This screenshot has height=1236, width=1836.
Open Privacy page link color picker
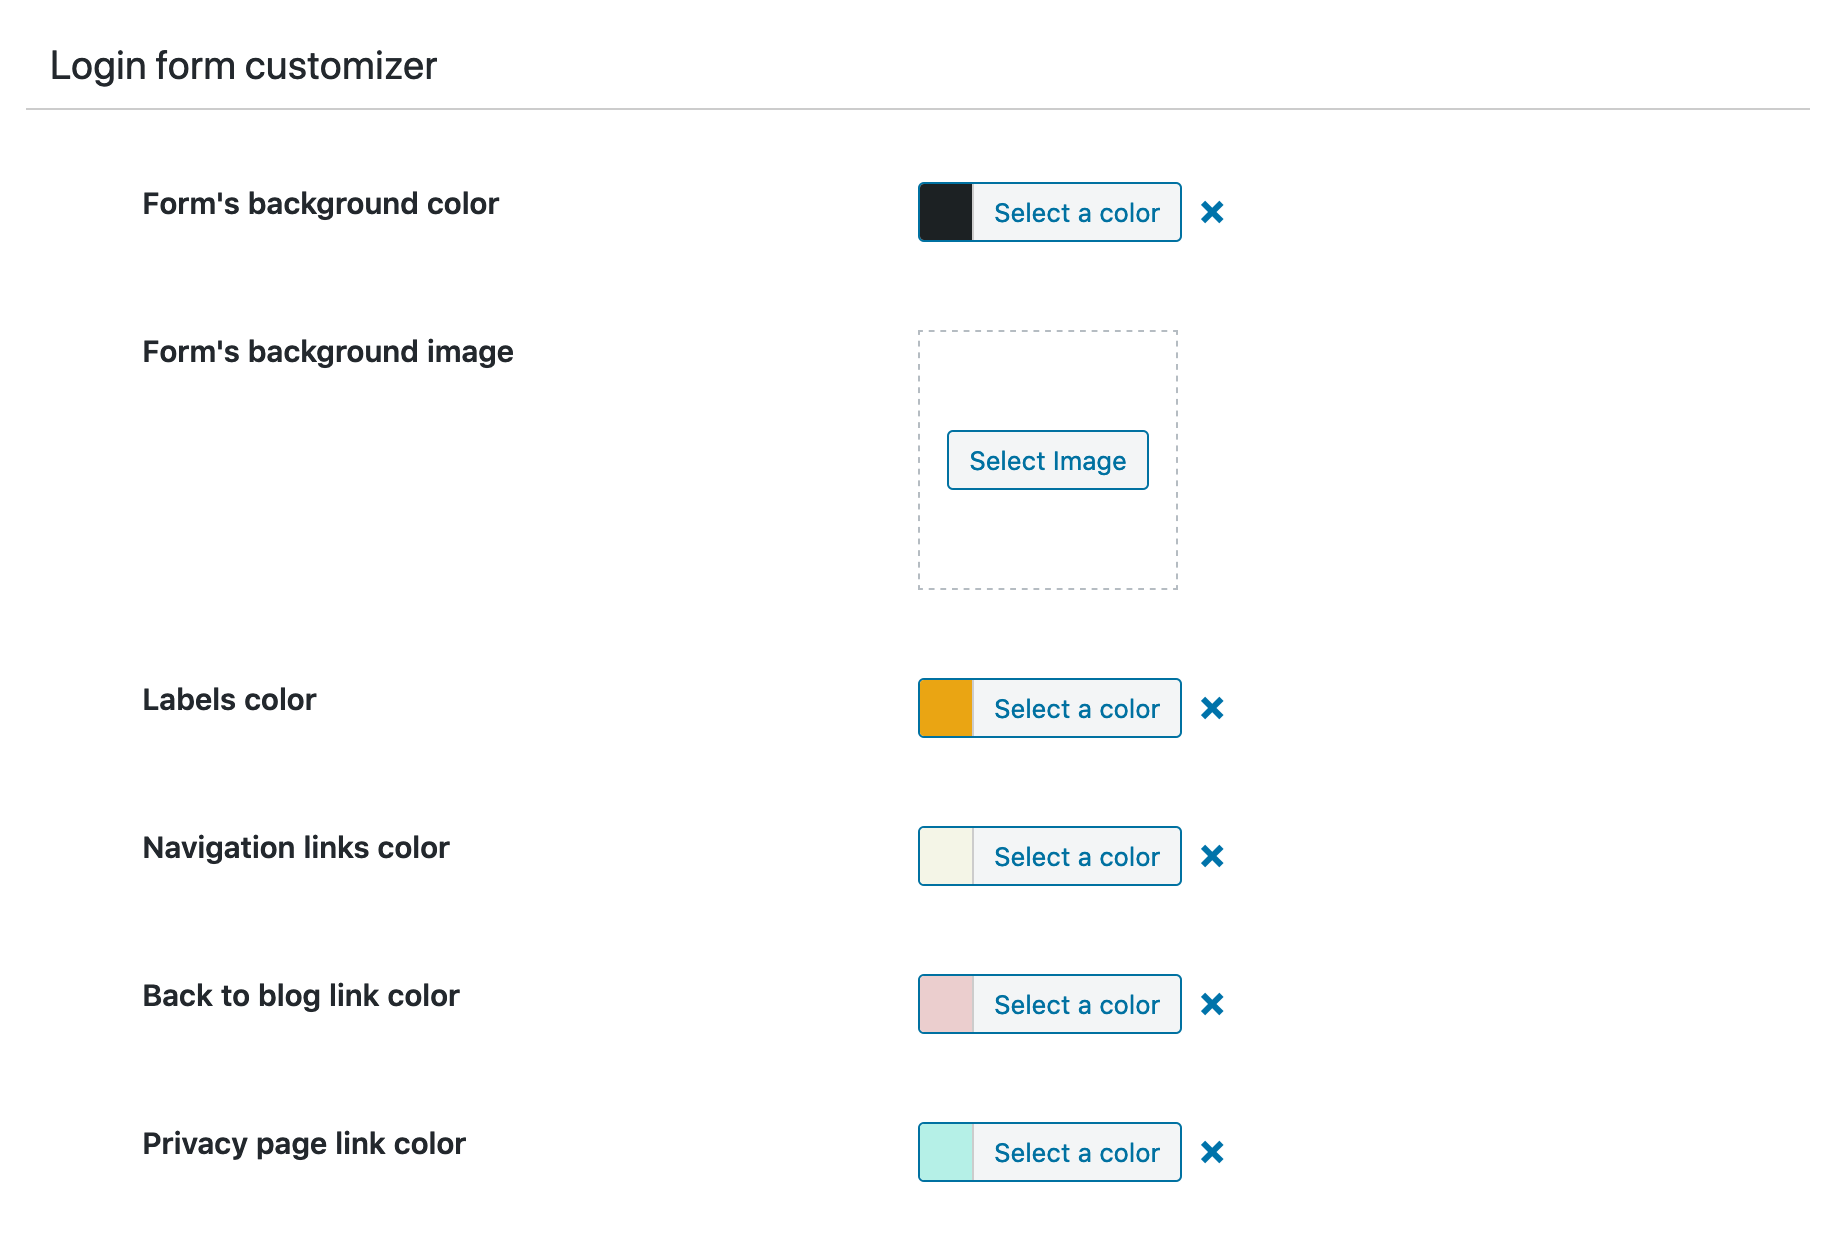click(x=1076, y=1152)
